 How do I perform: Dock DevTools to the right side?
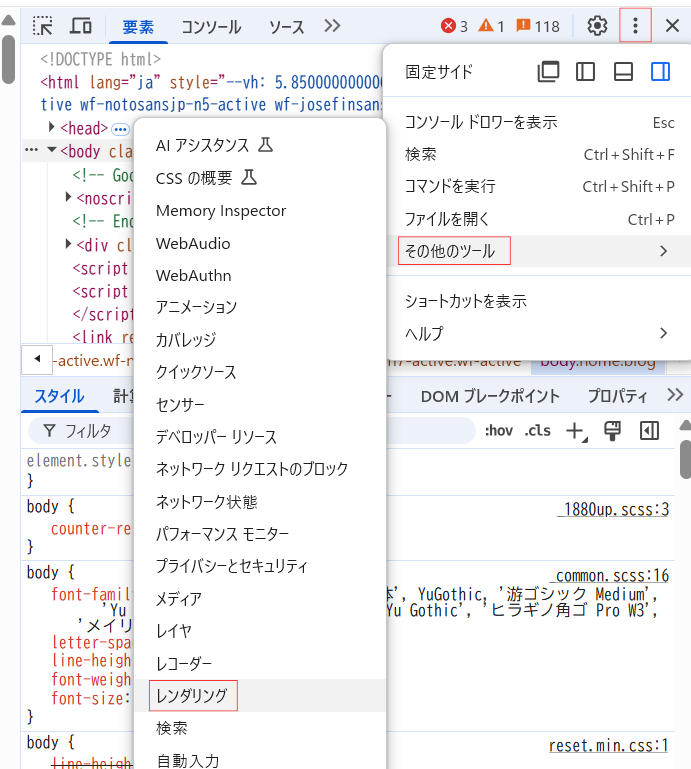tap(660, 72)
